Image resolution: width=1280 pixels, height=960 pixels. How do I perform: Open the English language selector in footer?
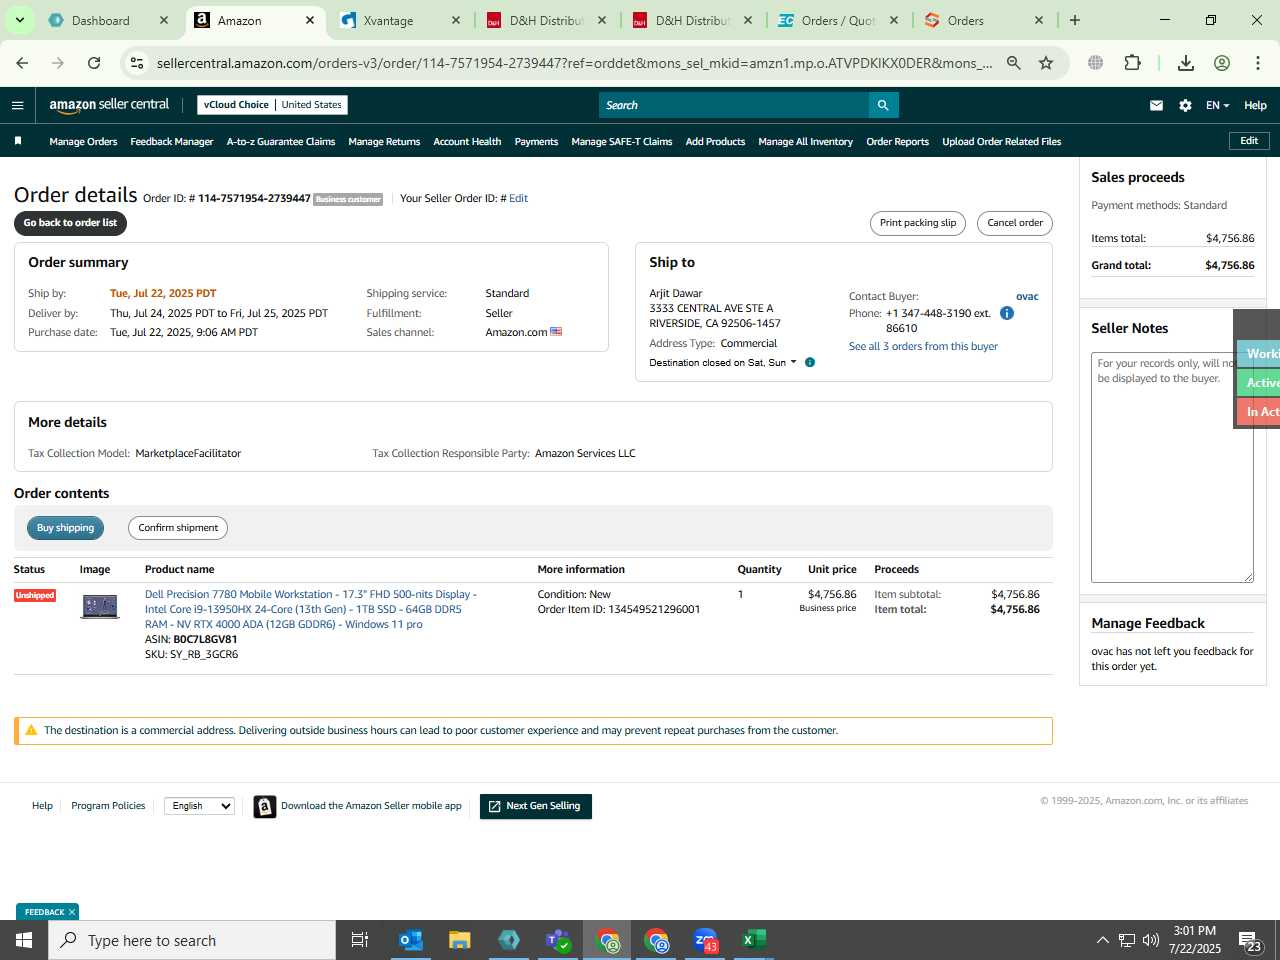coord(199,806)
